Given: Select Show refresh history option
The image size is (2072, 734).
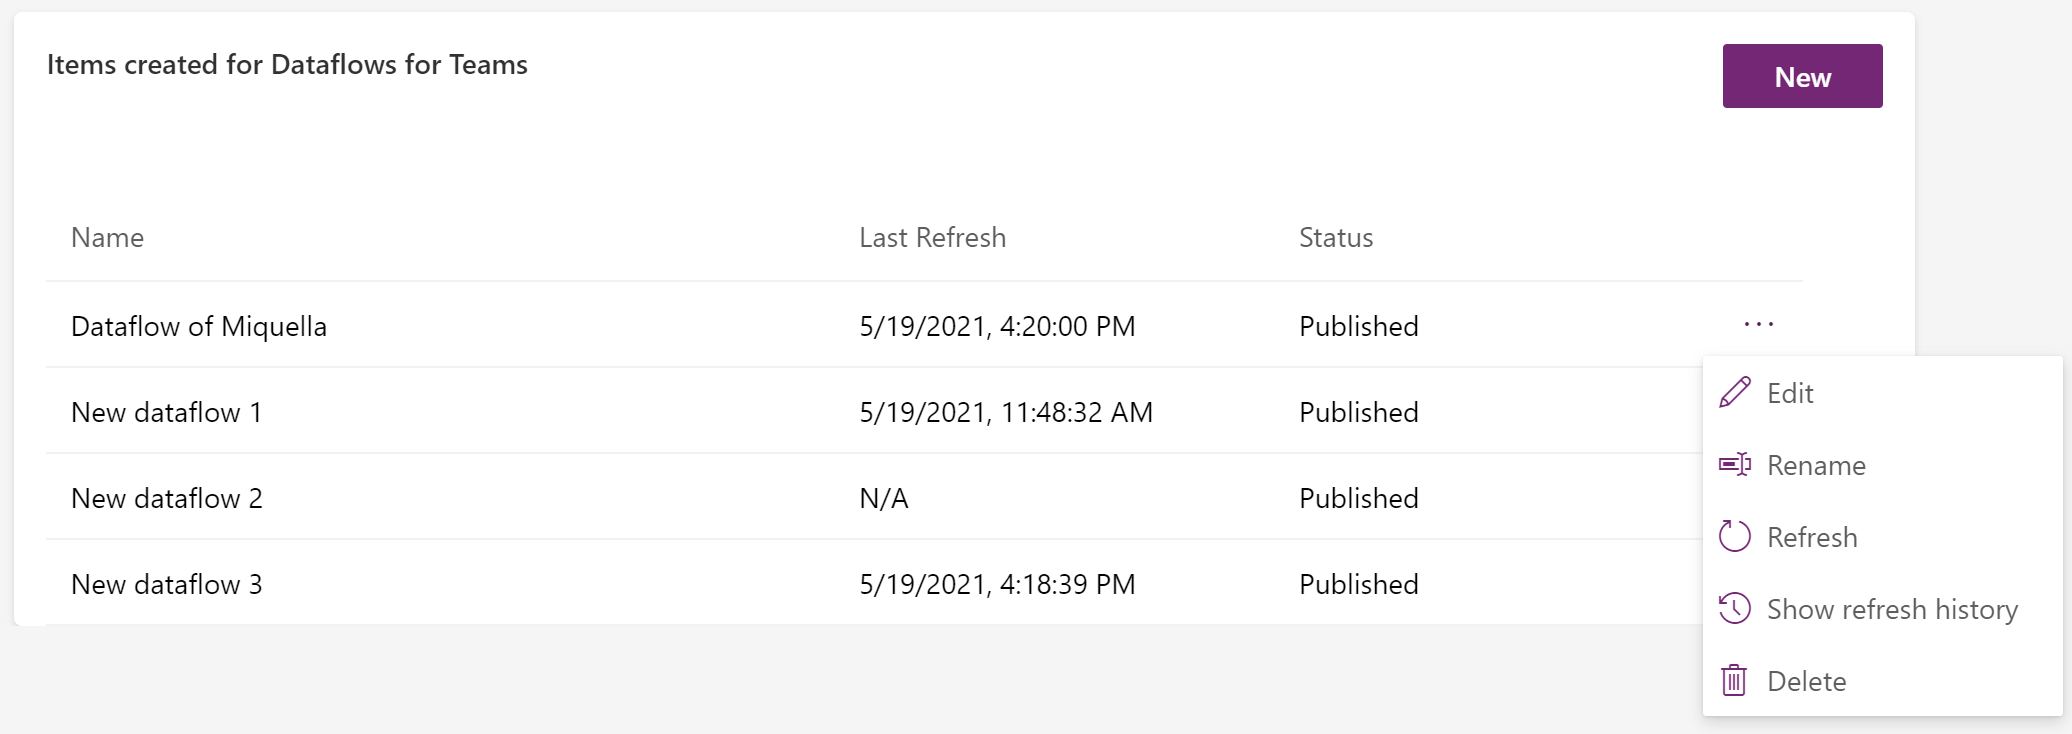Looking at the screenshot, I should 1892,608.
